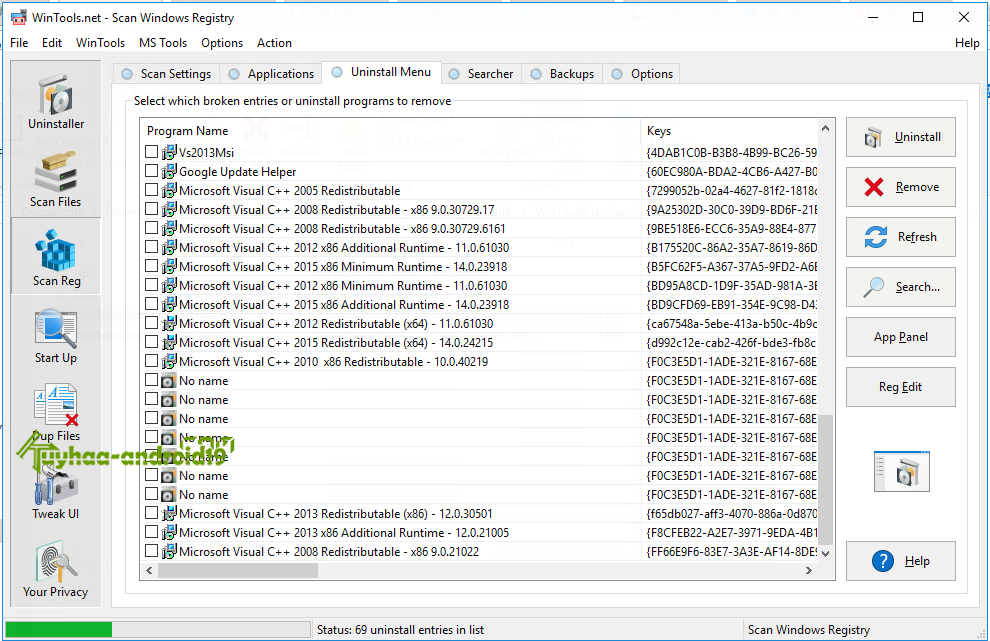Click key {4DAB1C0B-B3B8-4B99-BC26-59 cell

coord(731,152)
